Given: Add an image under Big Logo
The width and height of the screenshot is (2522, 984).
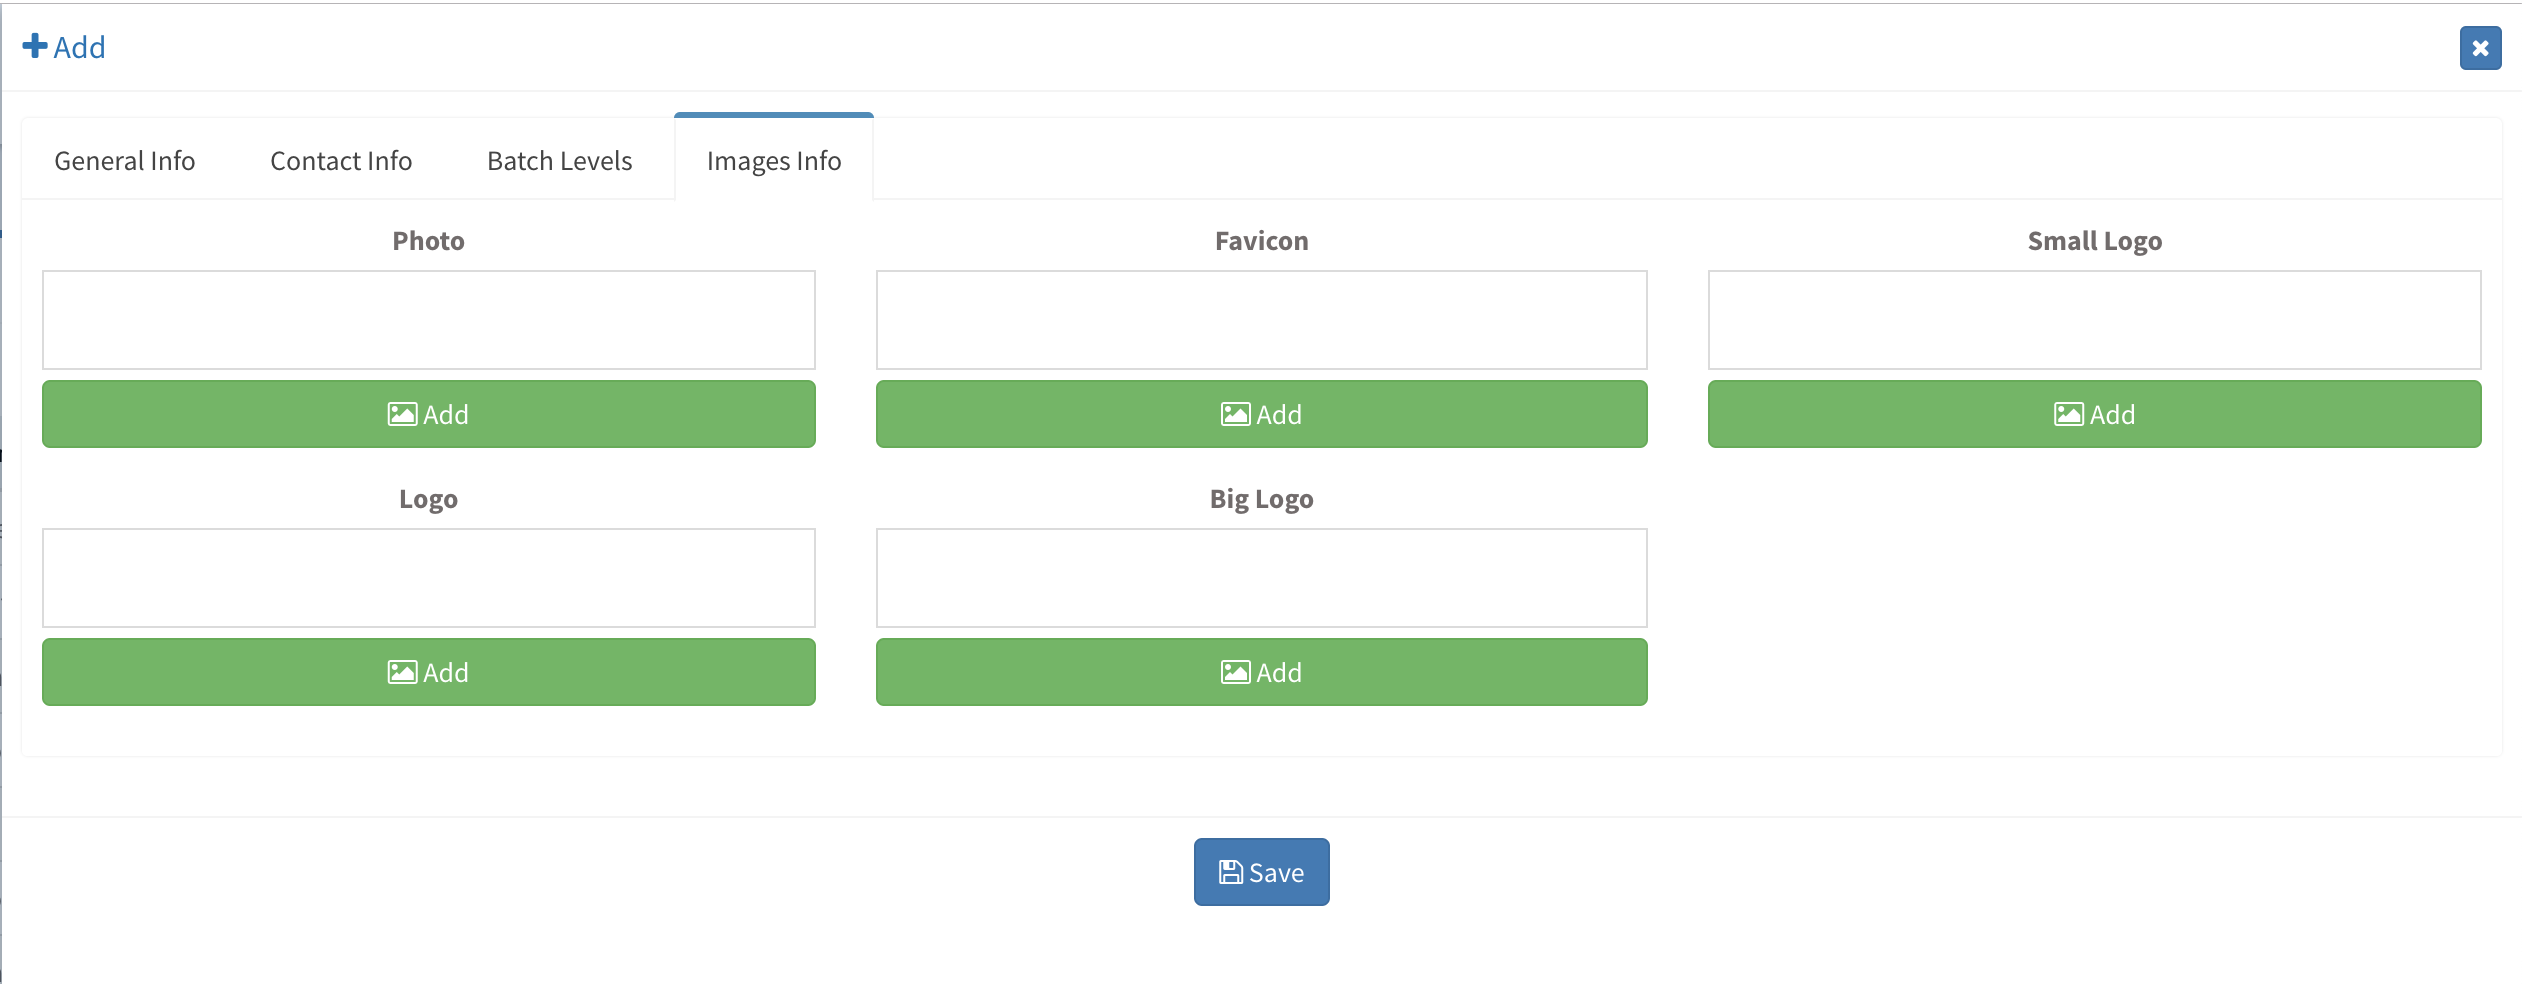Looking at the screenshot, I should (1262, 672).
